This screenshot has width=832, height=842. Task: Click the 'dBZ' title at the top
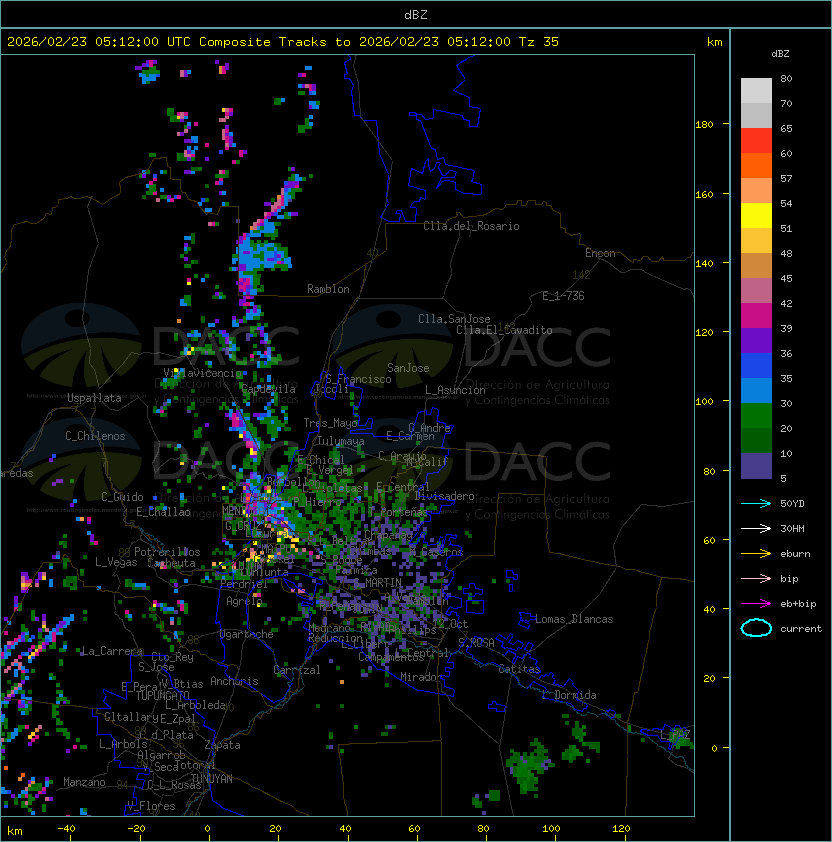416,14
